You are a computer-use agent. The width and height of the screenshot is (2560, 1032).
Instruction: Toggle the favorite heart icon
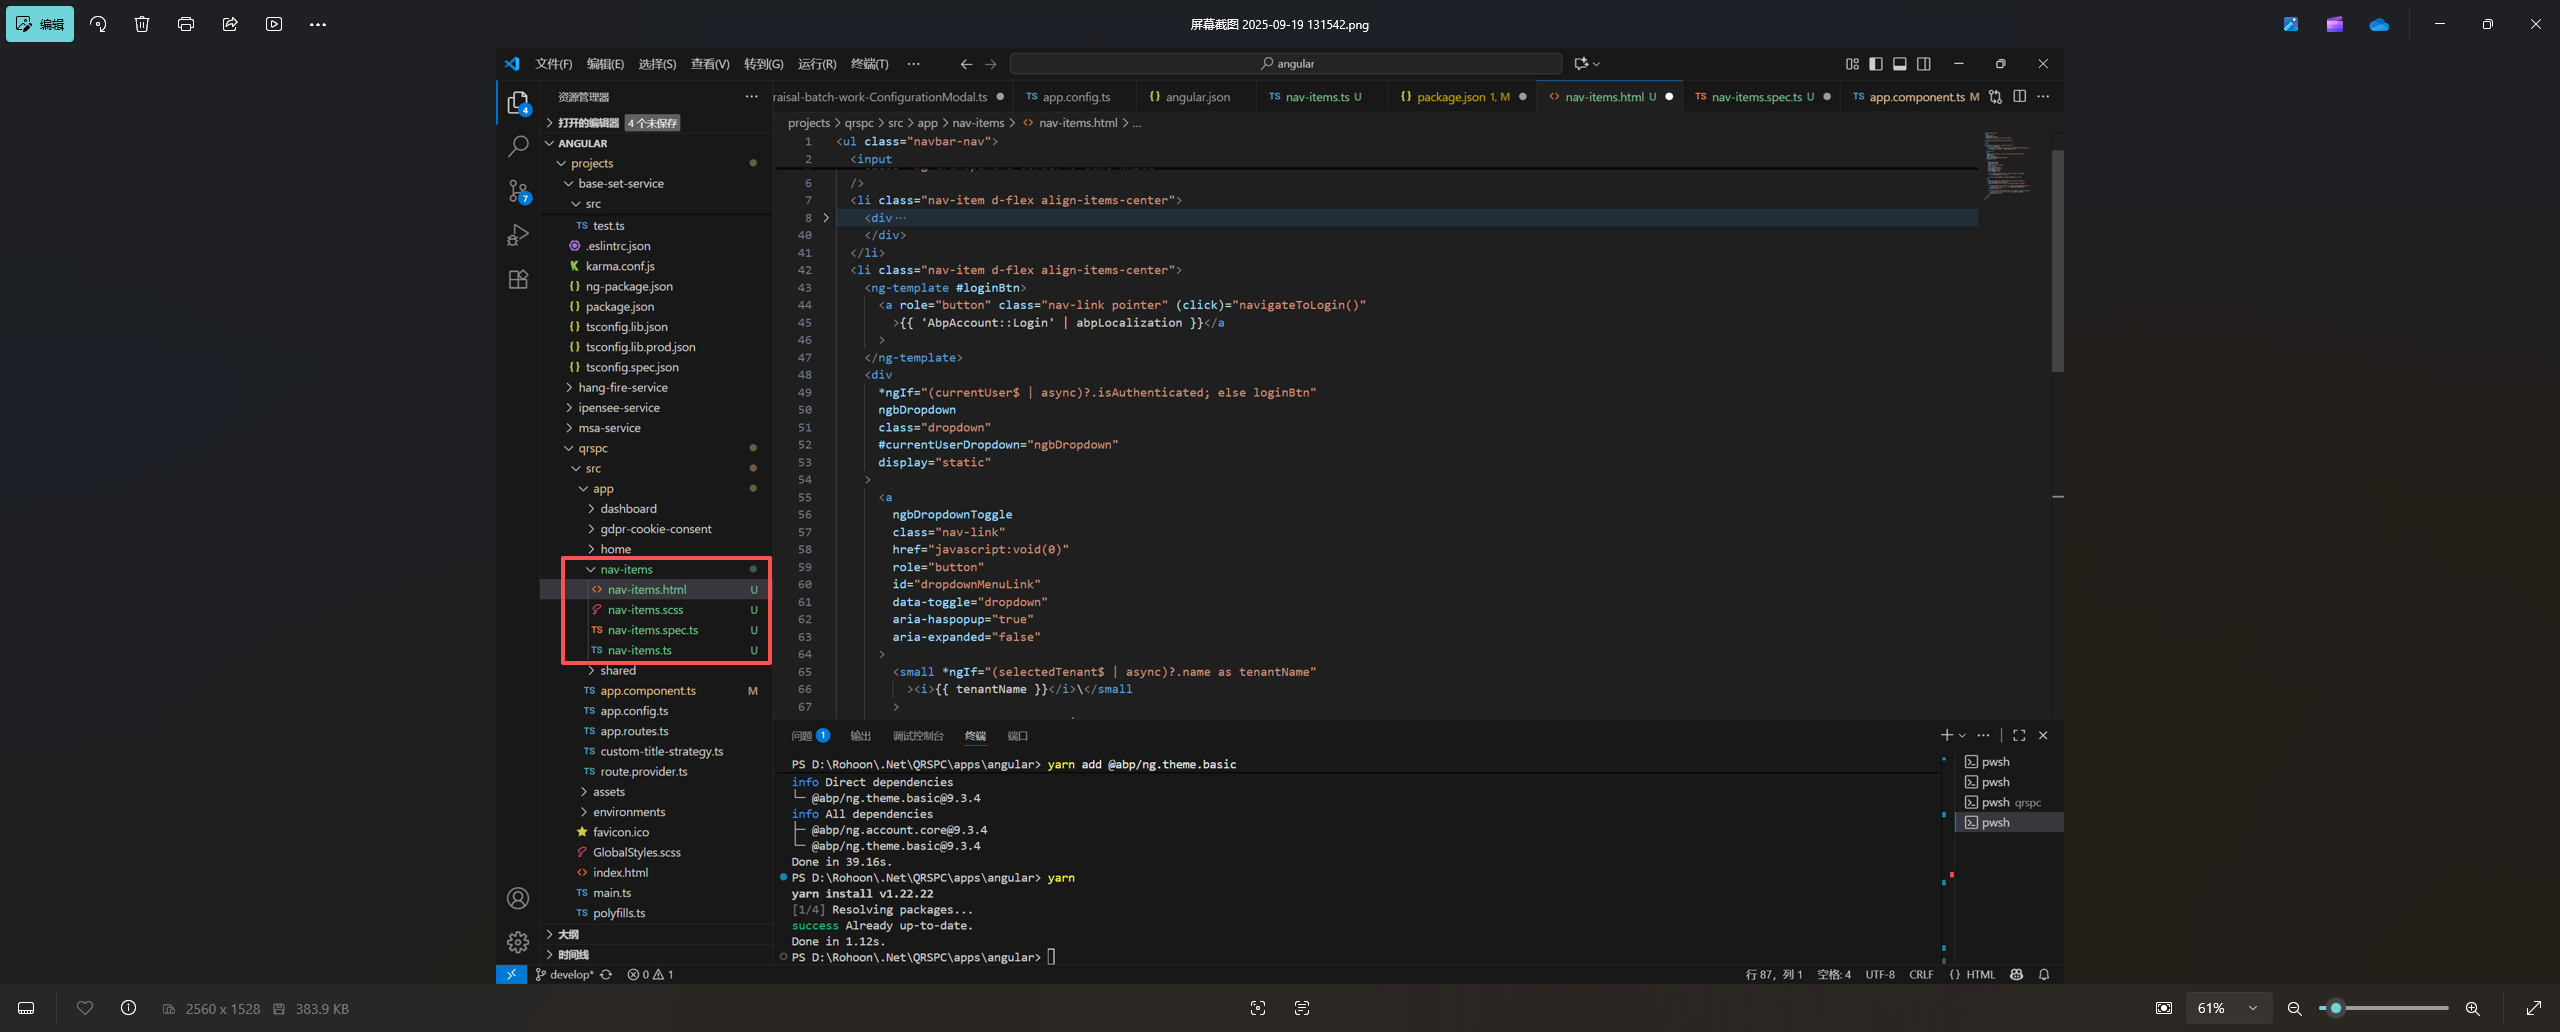(x=85, y=1008)
